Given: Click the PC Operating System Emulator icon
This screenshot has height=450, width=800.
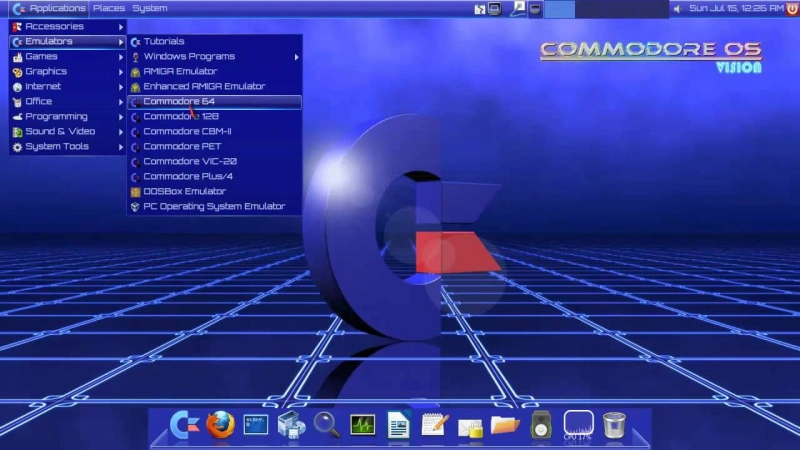Looking at the screenshot, I should coord(135,207).
